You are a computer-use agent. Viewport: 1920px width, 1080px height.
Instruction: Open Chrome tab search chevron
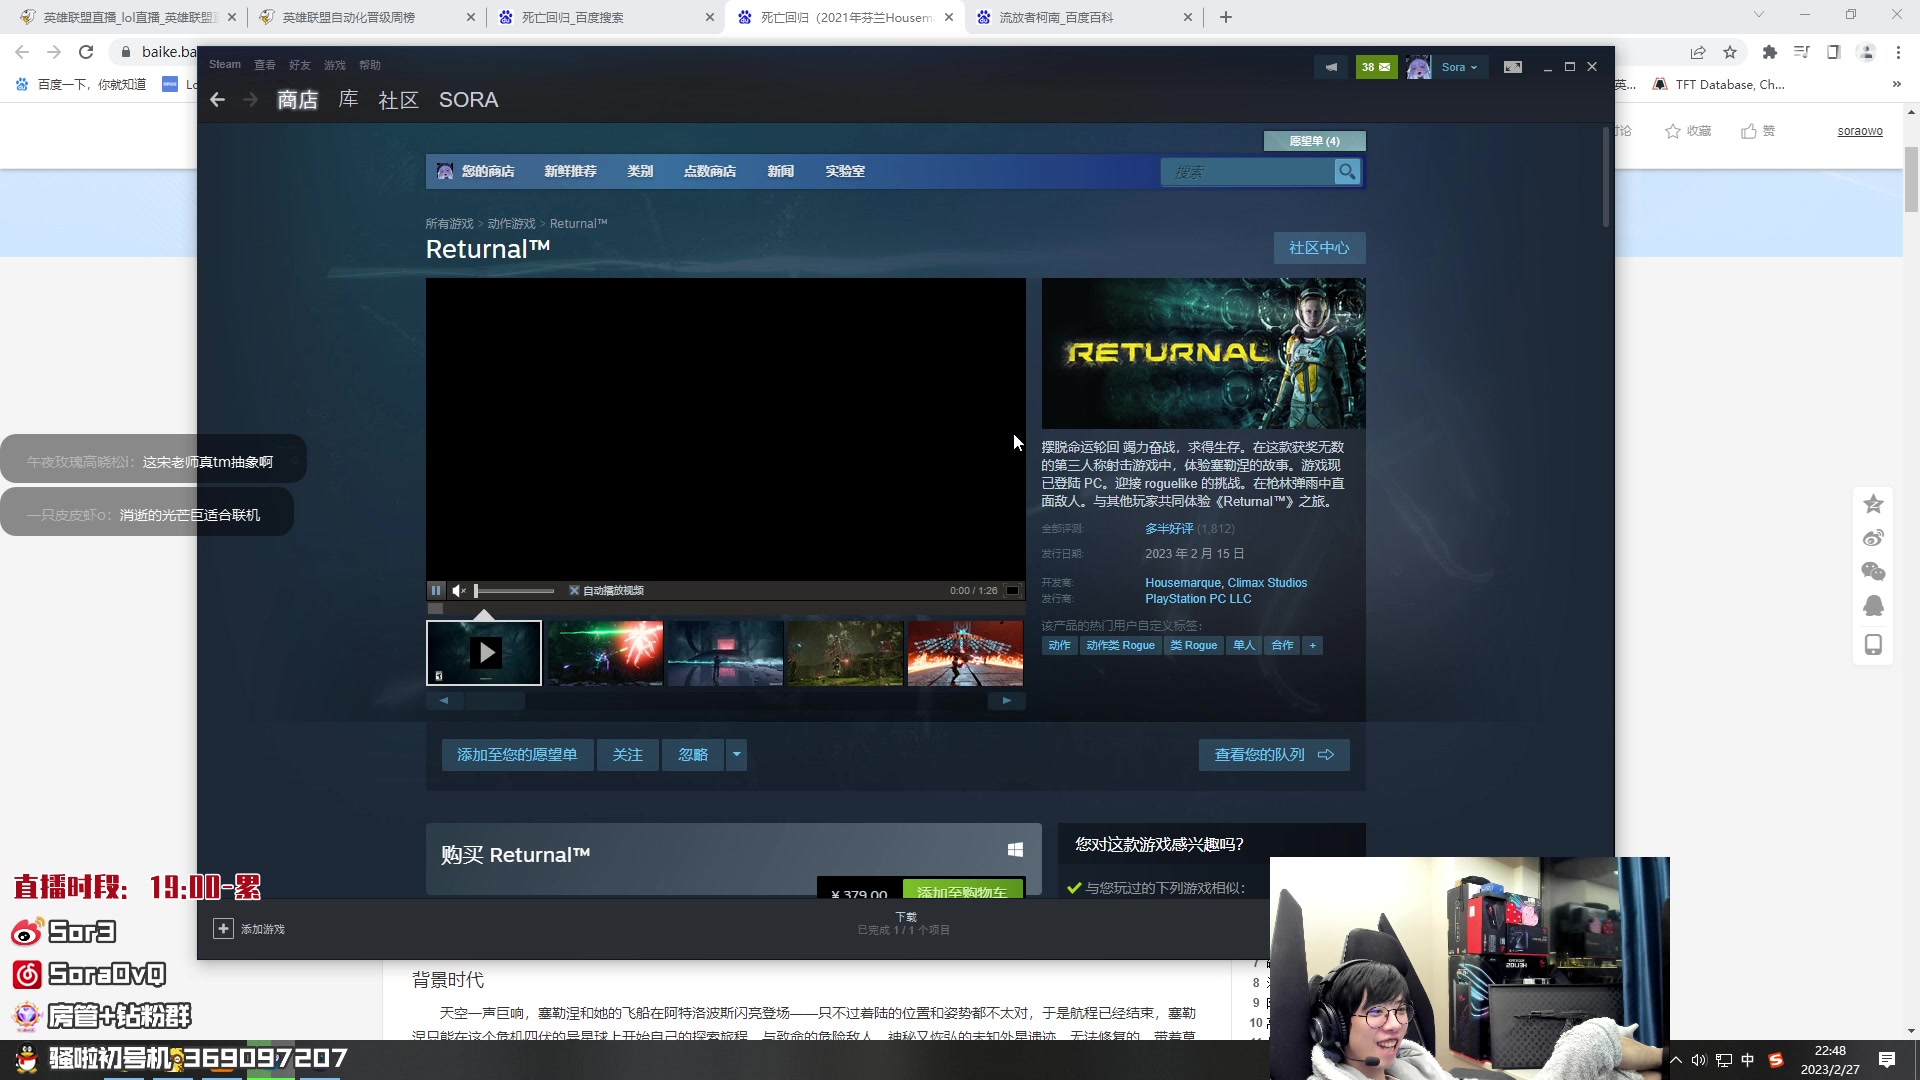(x=1759, y=15)
